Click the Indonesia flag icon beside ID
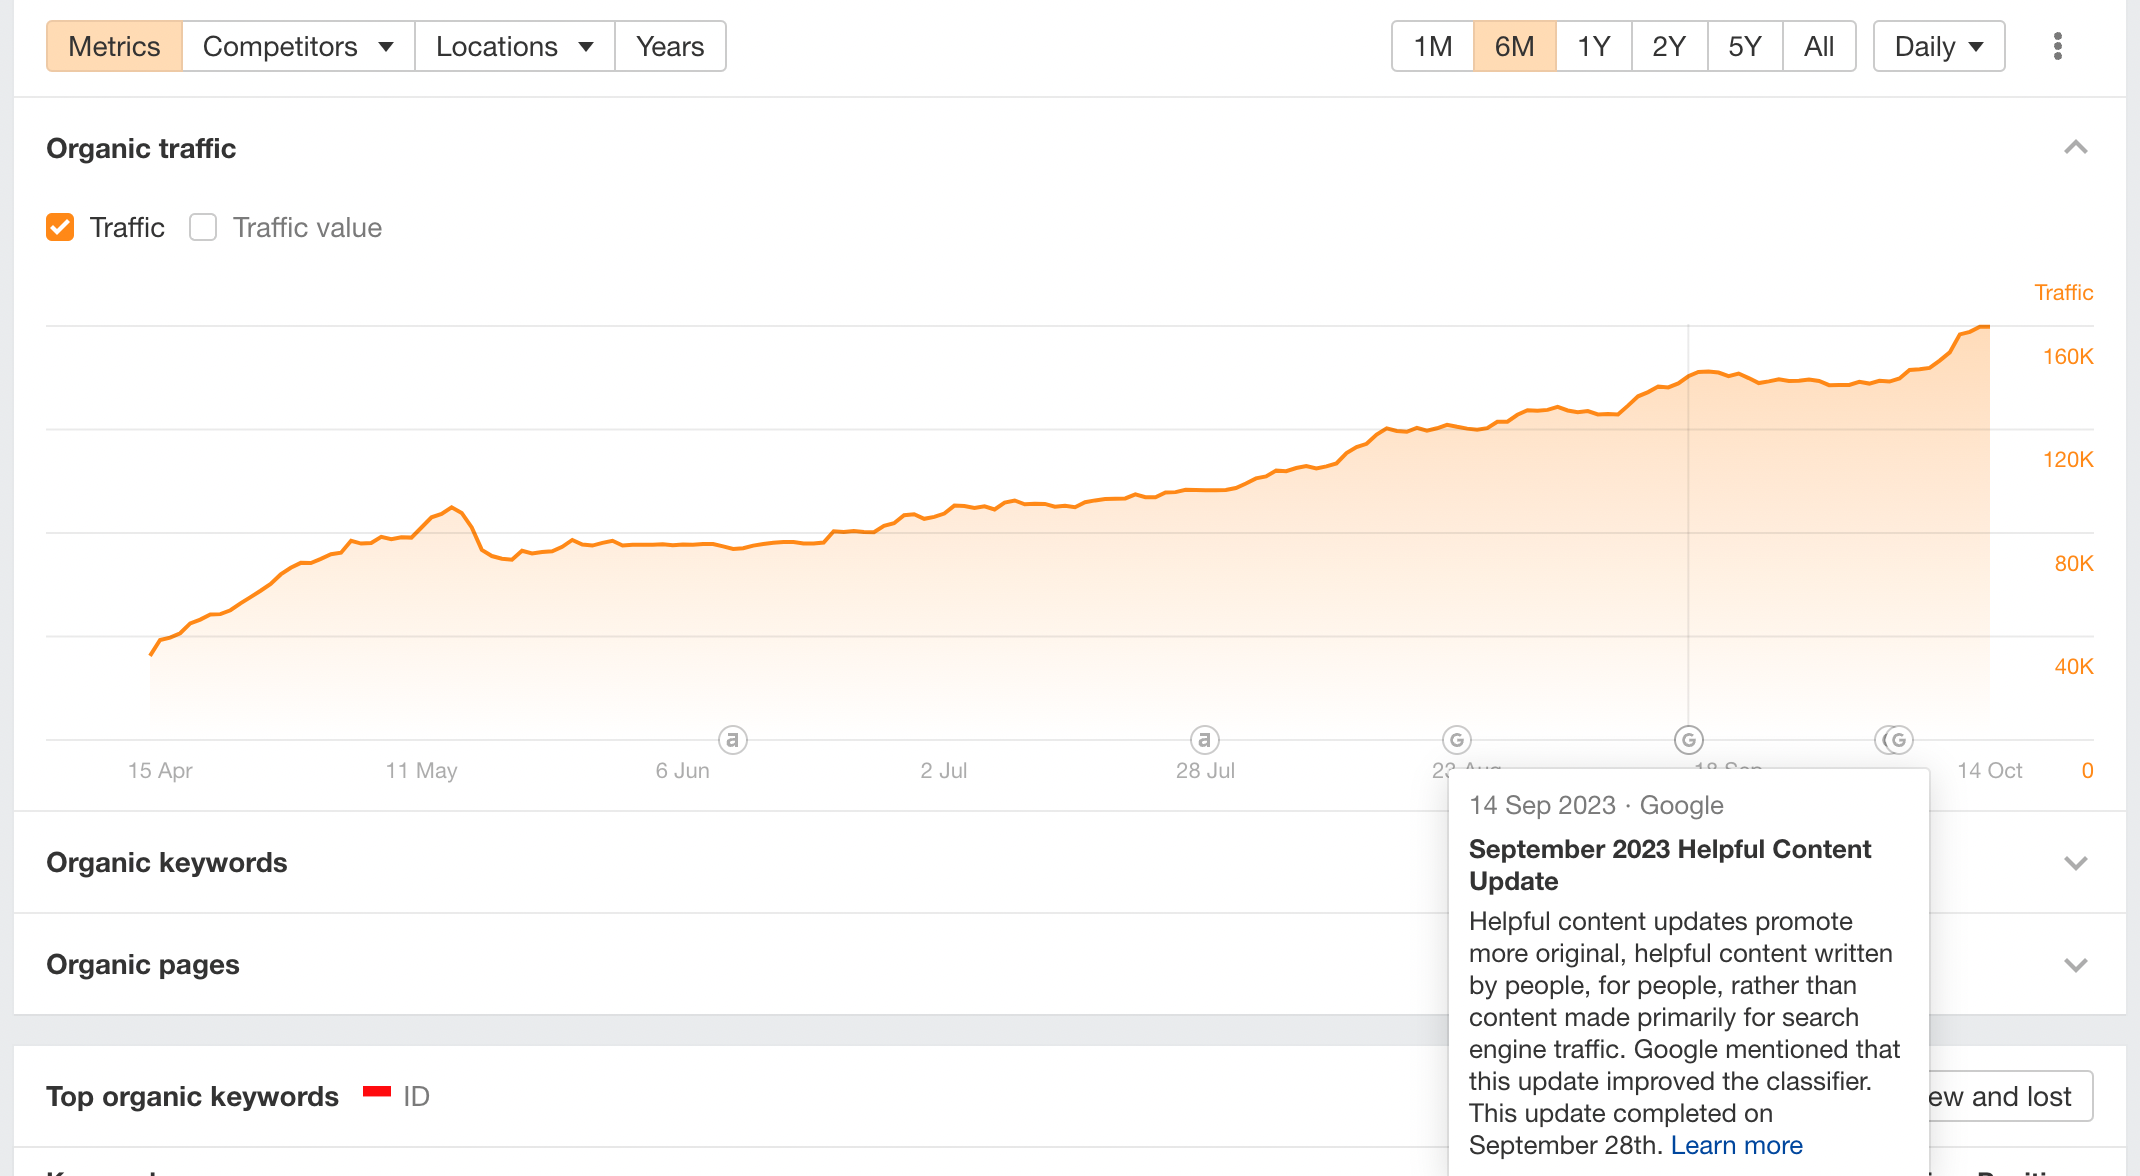 point(377,1092)
